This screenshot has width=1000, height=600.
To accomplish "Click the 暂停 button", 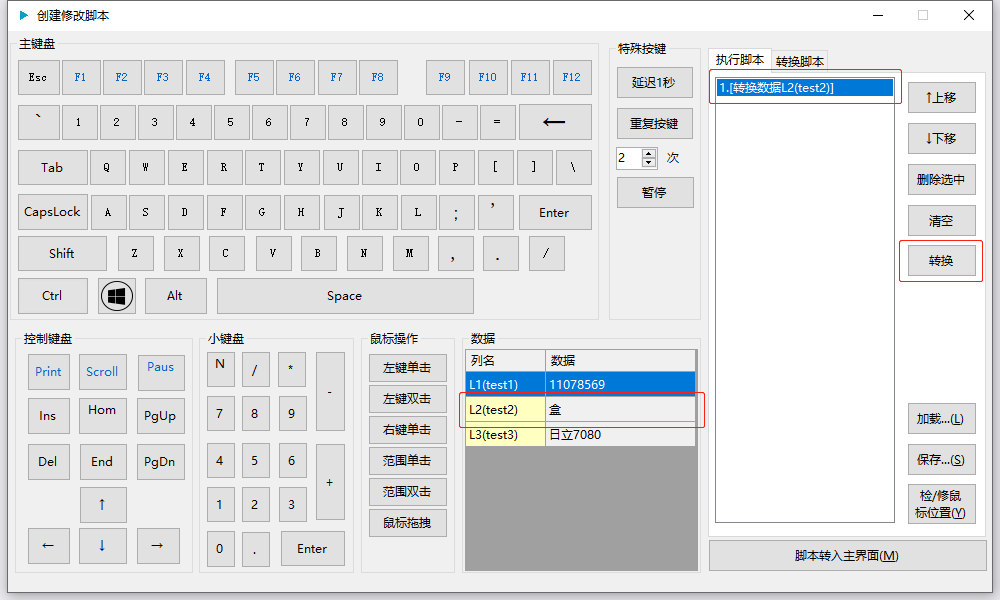I will pyautogui.click(x=654, y=192).
